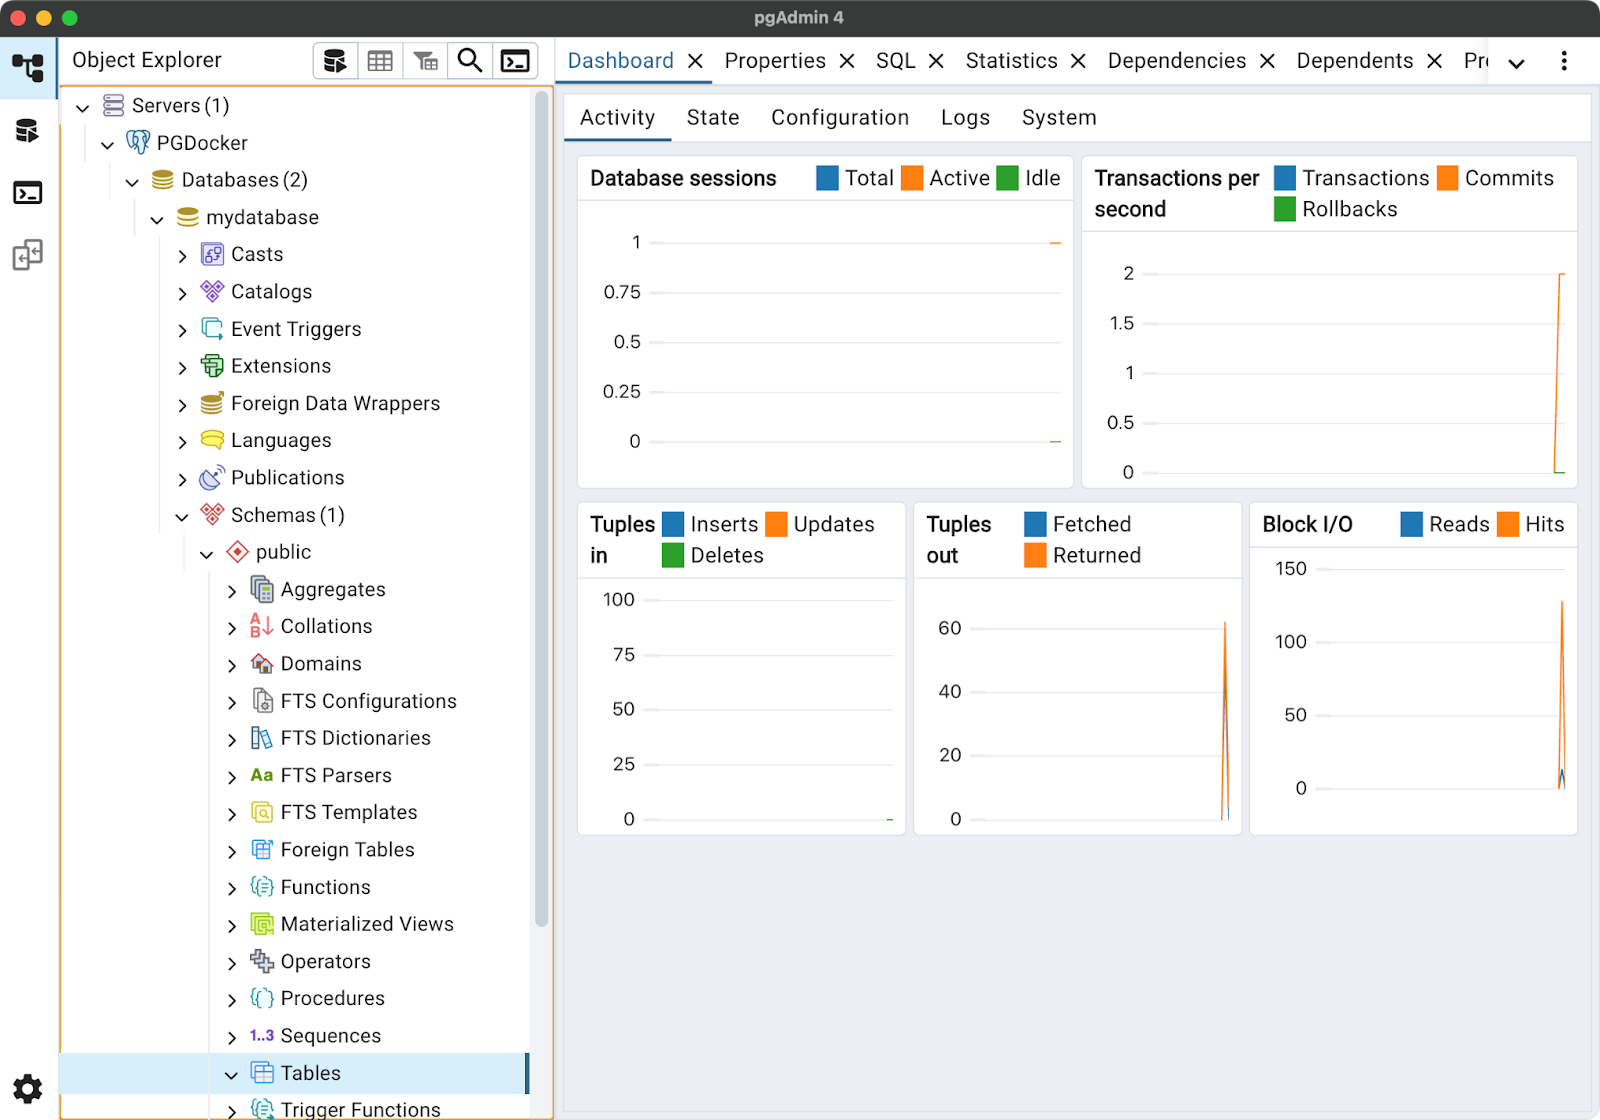
Task: Close the SQL tab
Action: tap(936, 61)
